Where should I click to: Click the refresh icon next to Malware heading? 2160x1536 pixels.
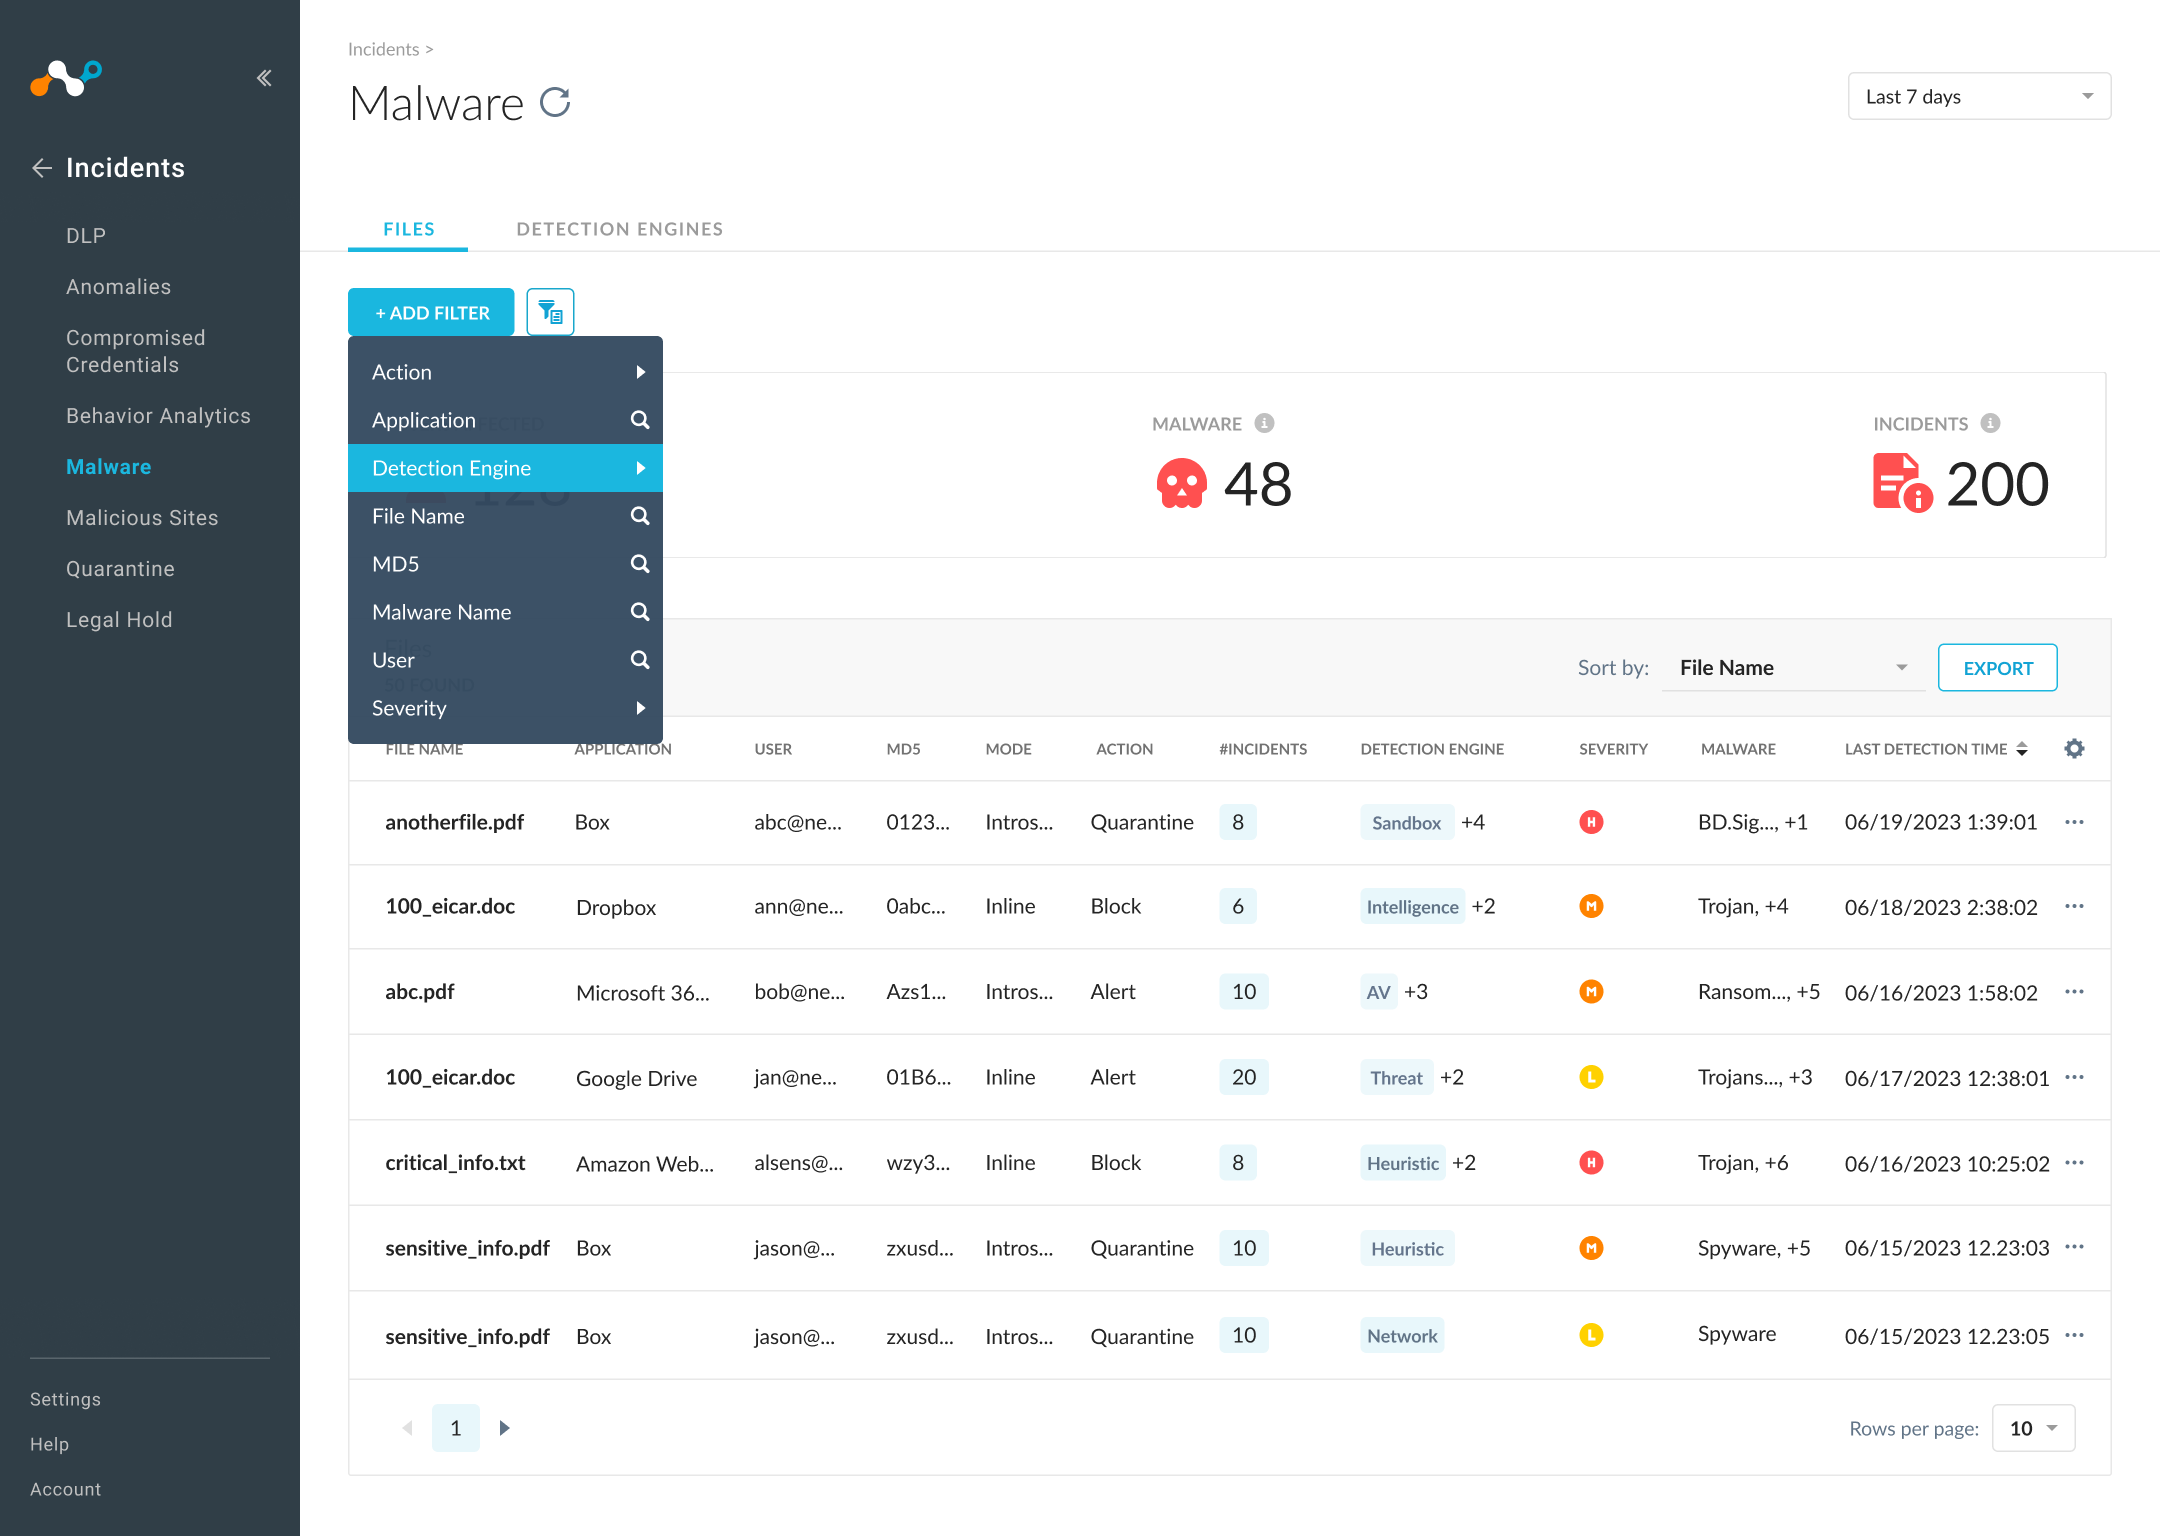(x=556, y=102)
